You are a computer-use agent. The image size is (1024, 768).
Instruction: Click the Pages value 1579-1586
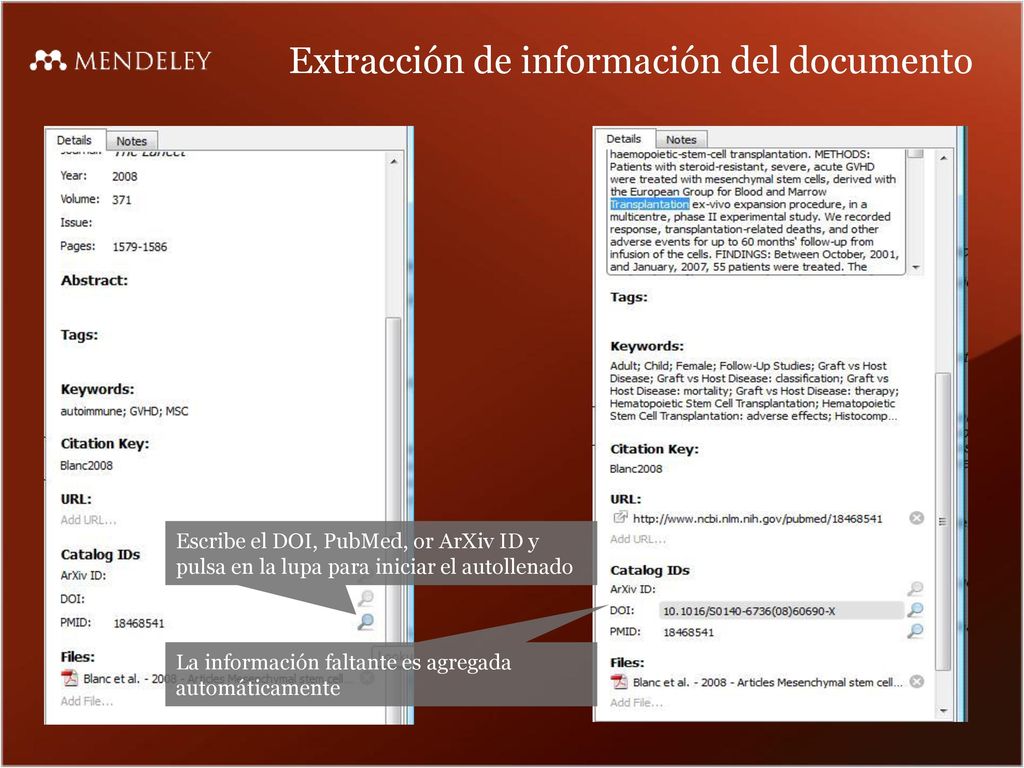(139, 247)
